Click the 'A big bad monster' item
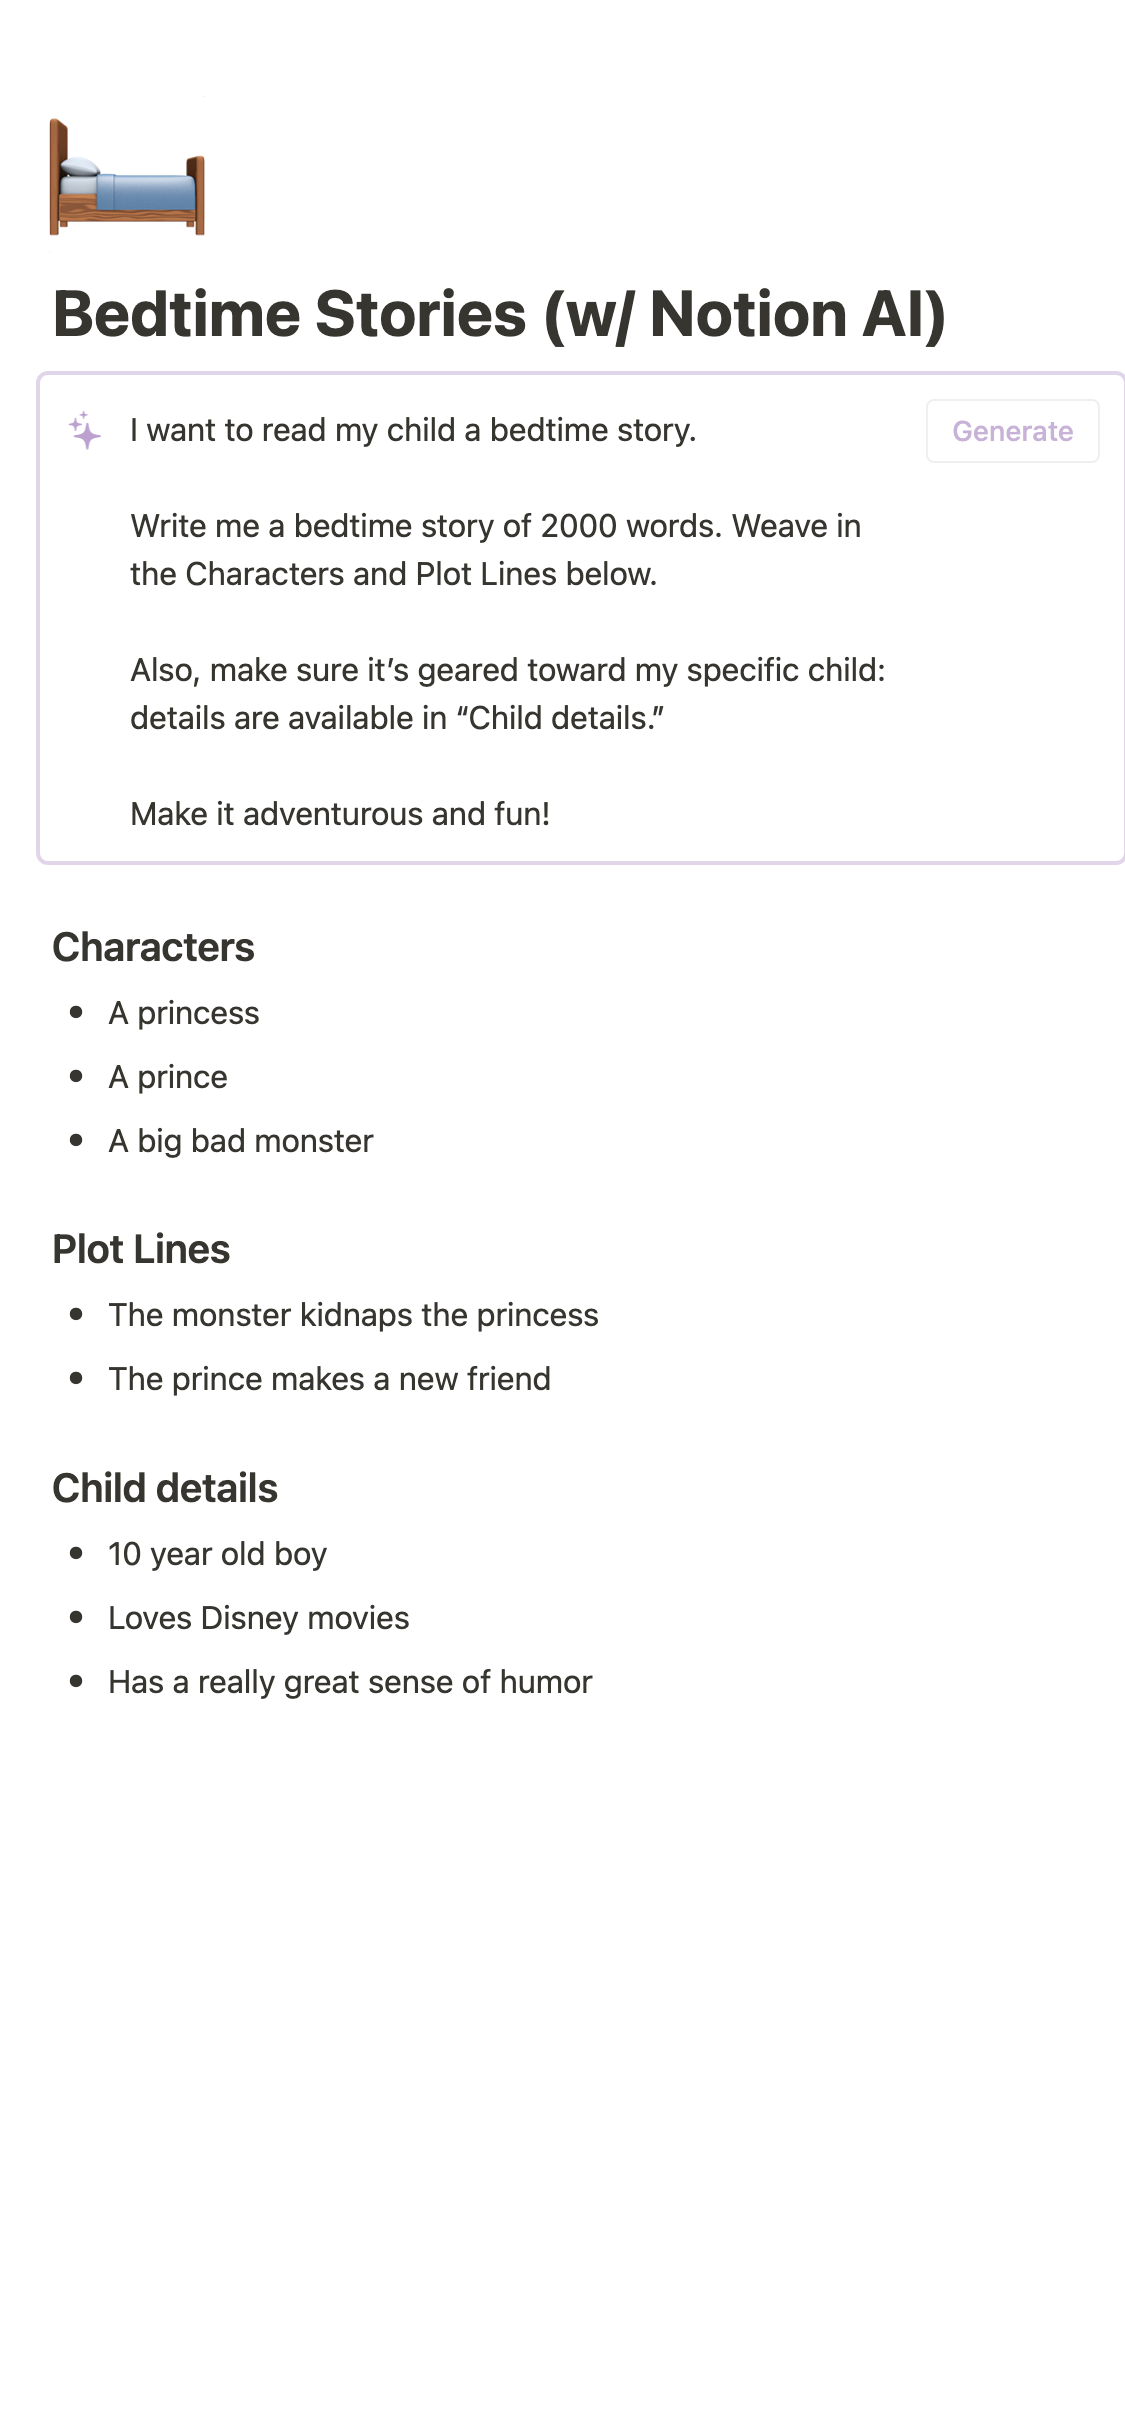 point(241,1141)
